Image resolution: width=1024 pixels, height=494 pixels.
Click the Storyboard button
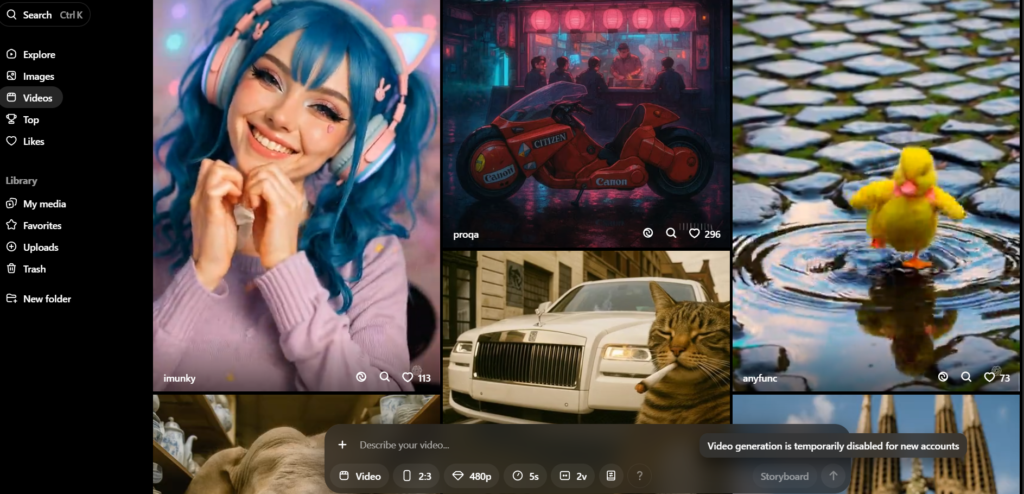pyautogui.click(x=784, y=476)
